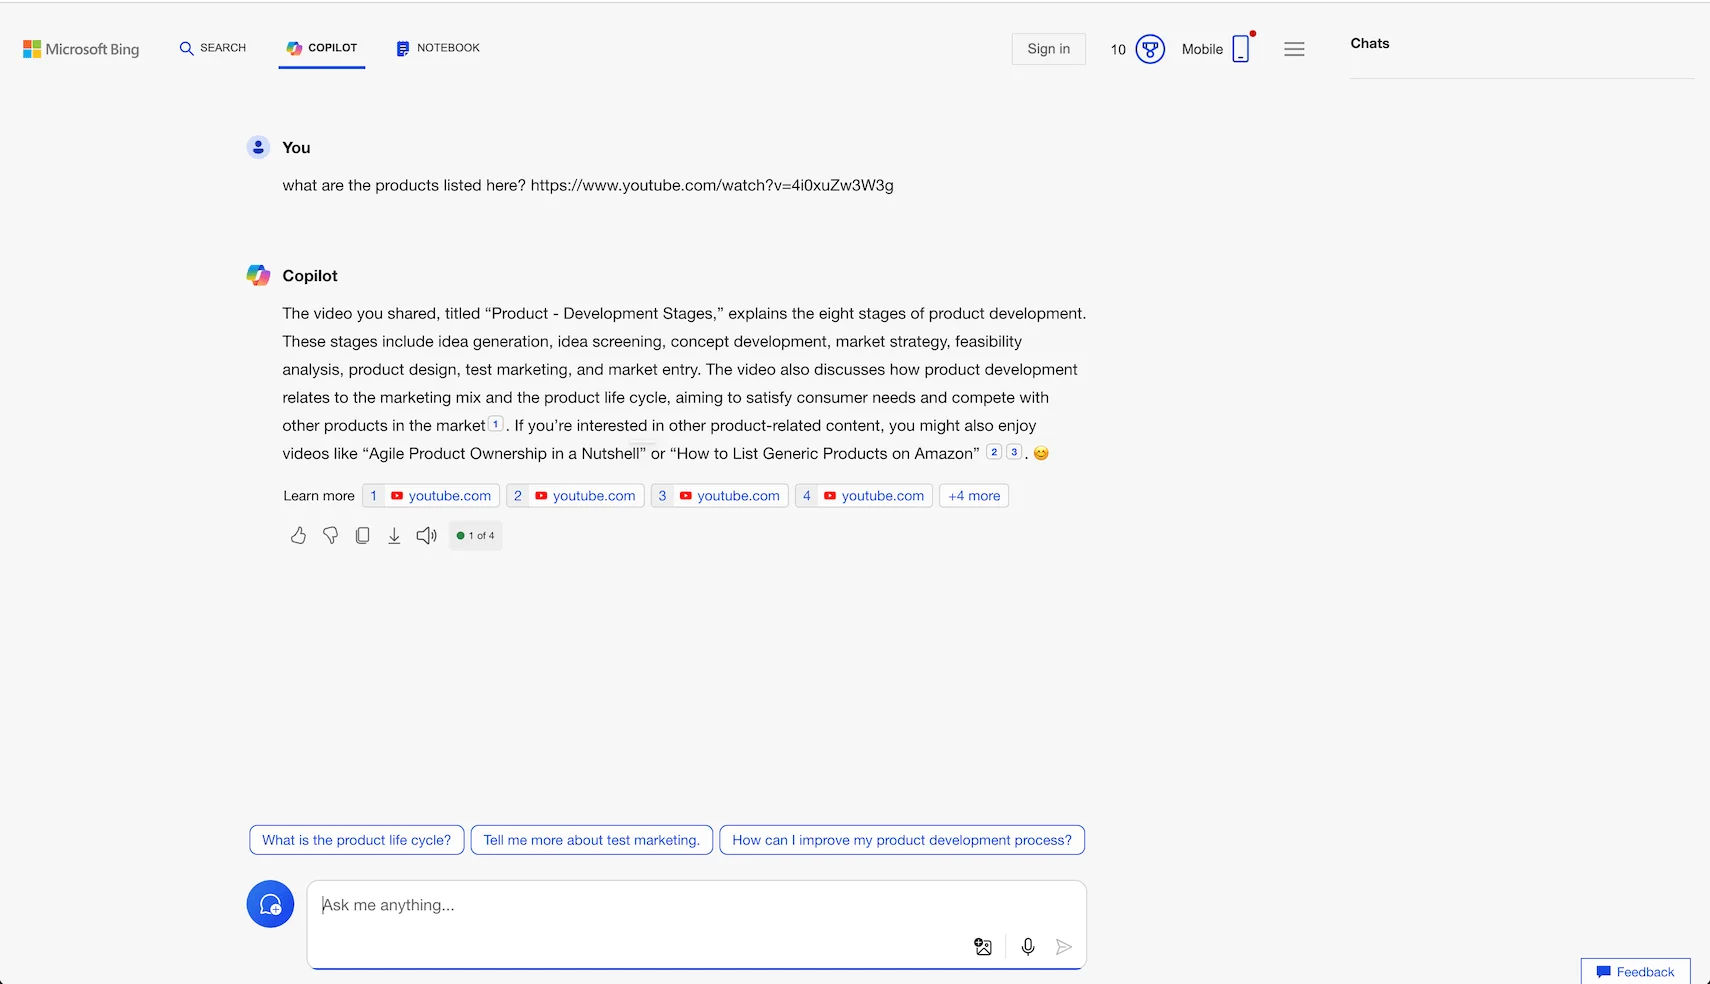The height and width of the screenshot is (984, 1710).
Task: Click the thumbs up like icon
Action: (x=298, y=536)
